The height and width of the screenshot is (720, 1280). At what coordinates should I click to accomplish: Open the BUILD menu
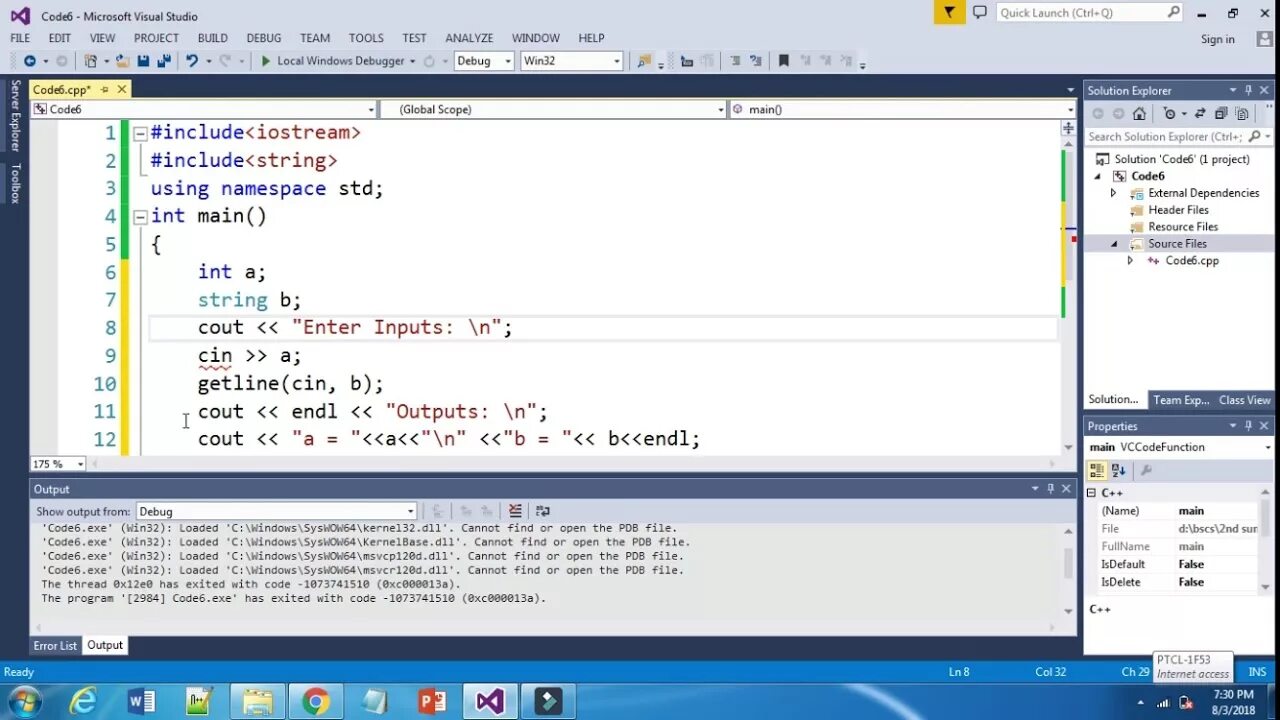click(x=212, y=38)
